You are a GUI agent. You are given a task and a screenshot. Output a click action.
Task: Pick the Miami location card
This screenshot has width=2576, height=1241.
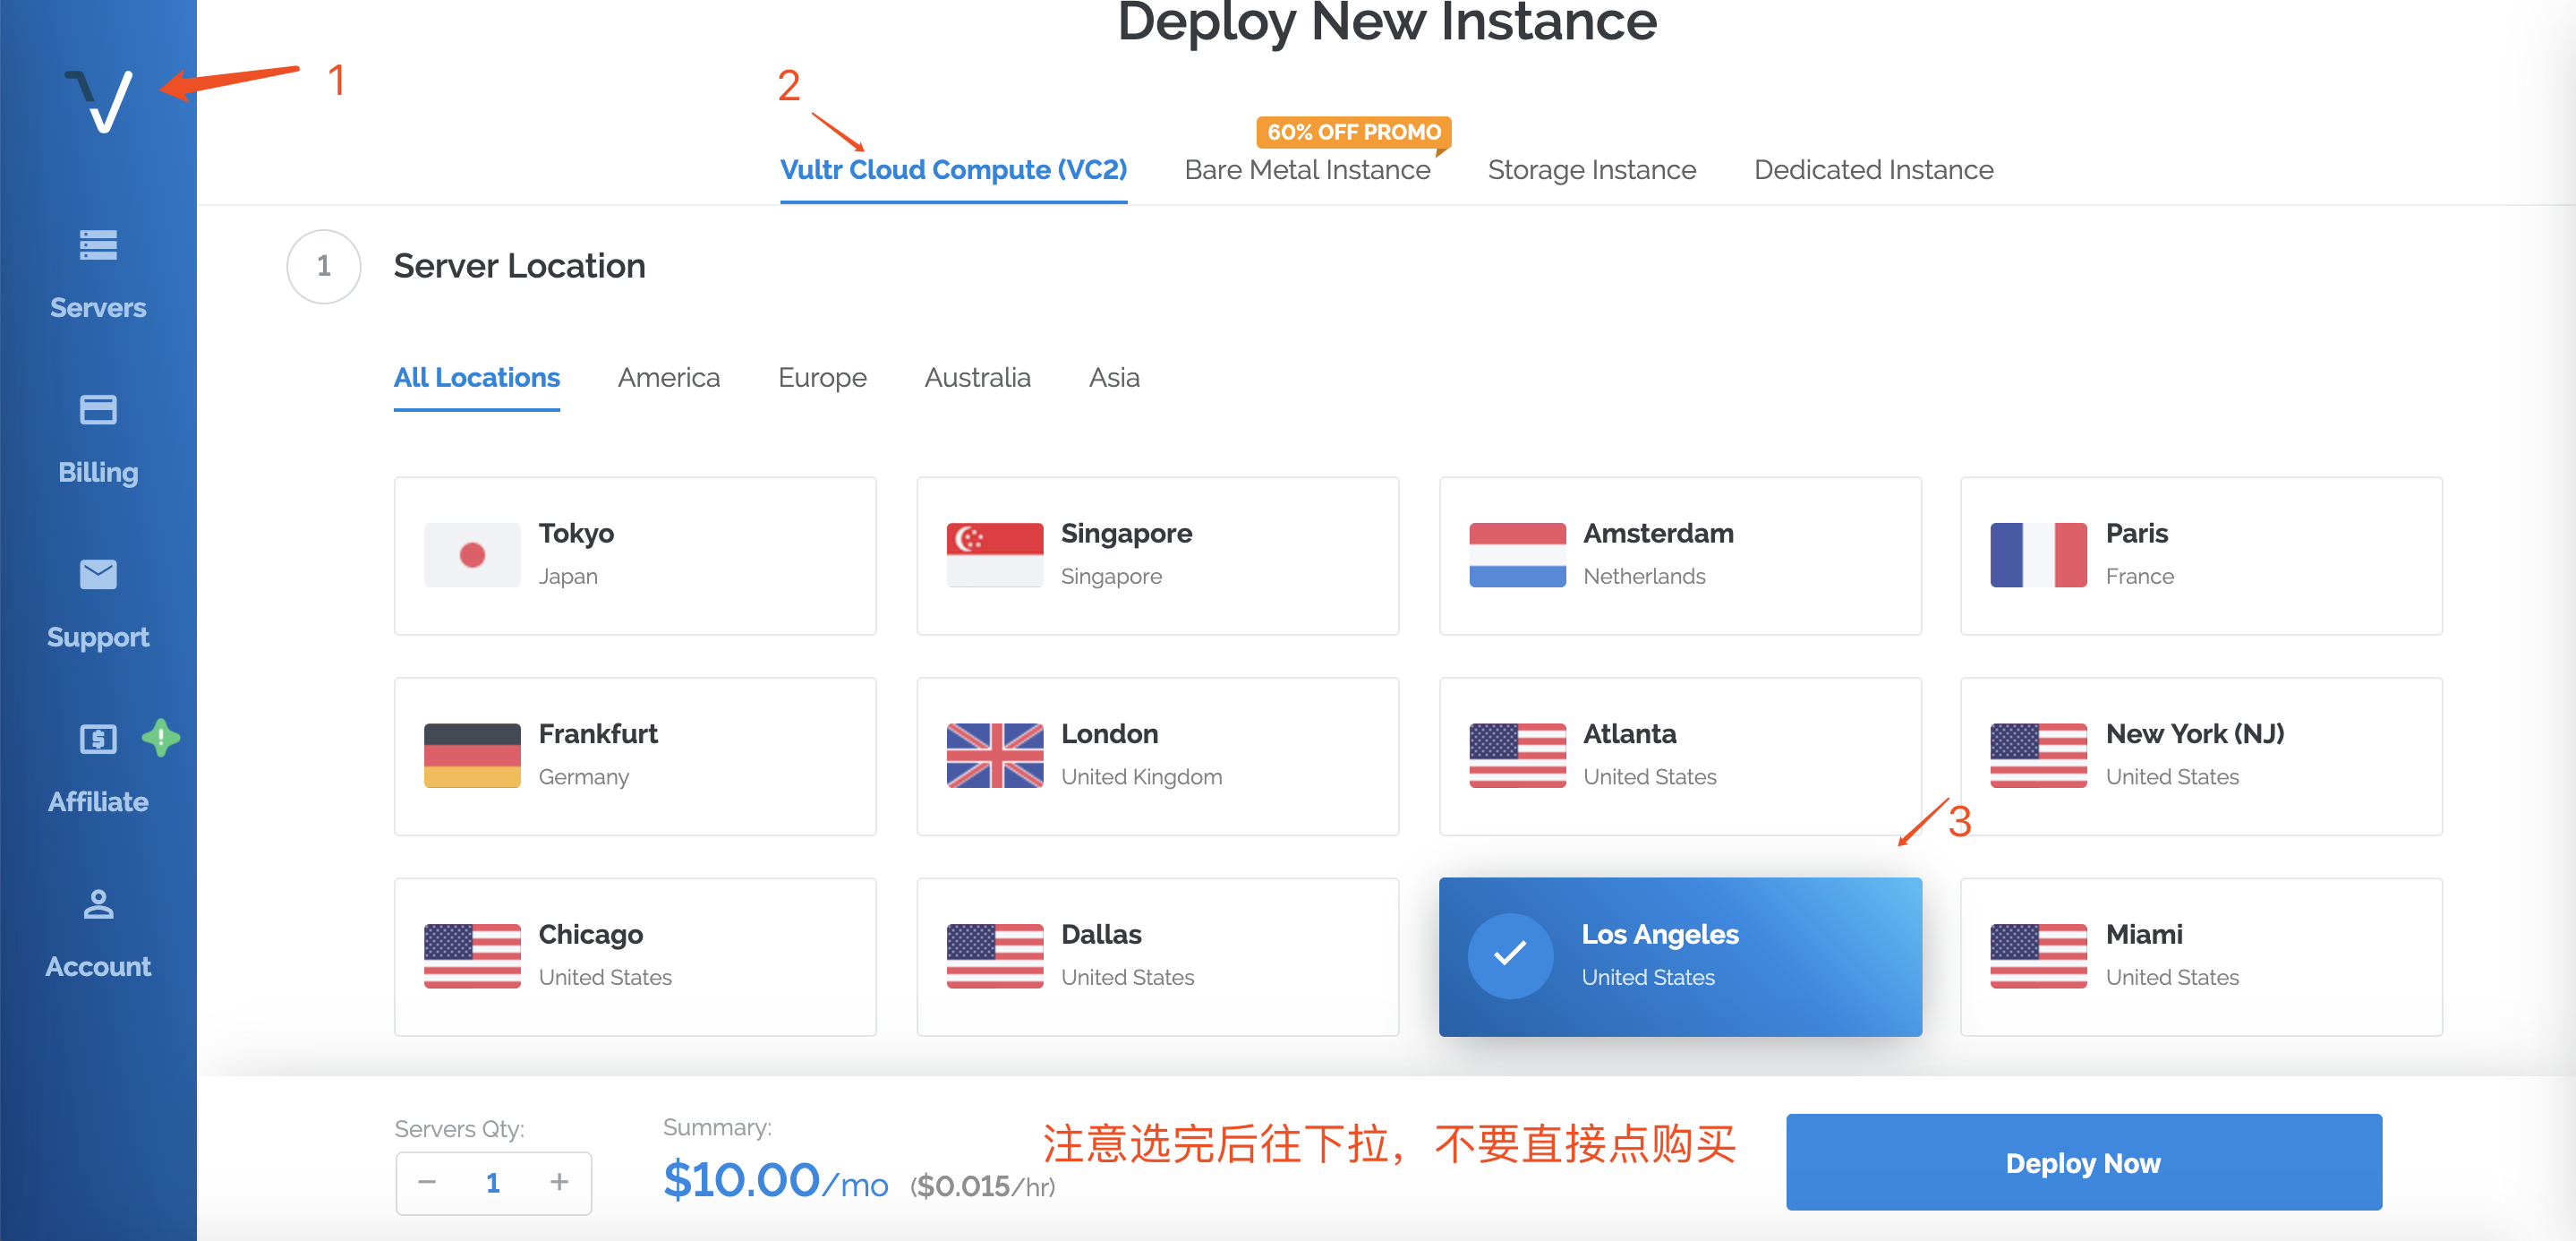tap(2200, 956)
